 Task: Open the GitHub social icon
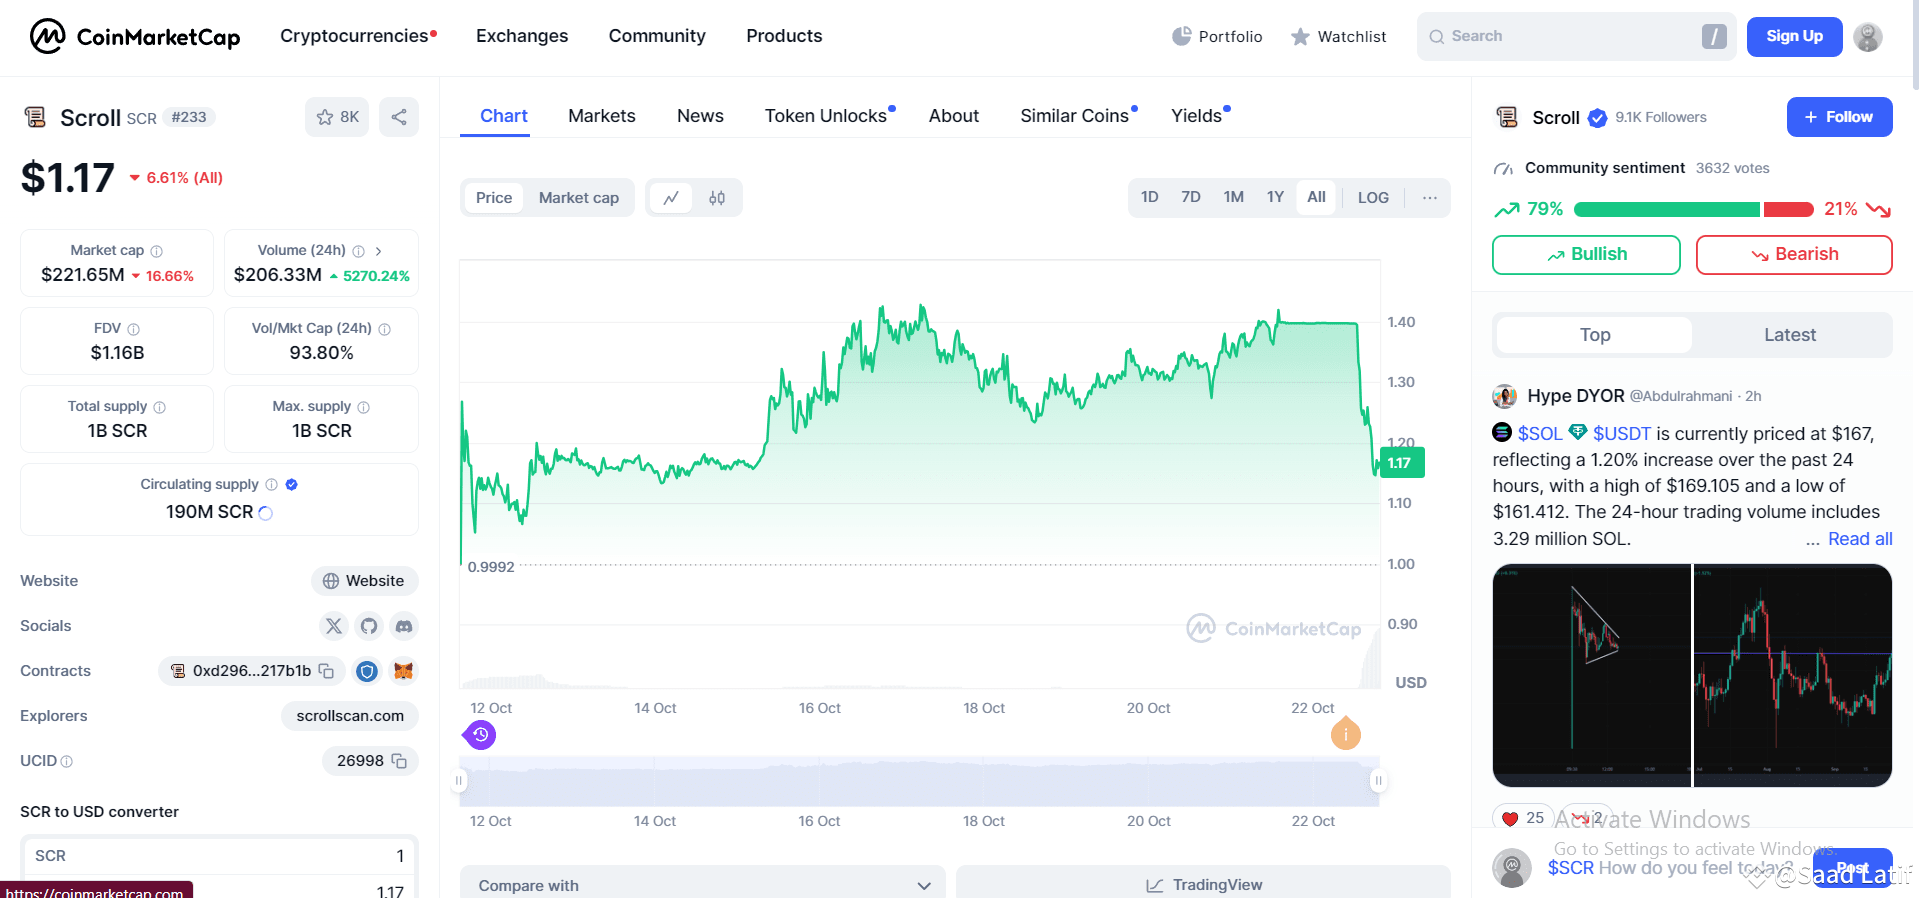tap(369, 626)
